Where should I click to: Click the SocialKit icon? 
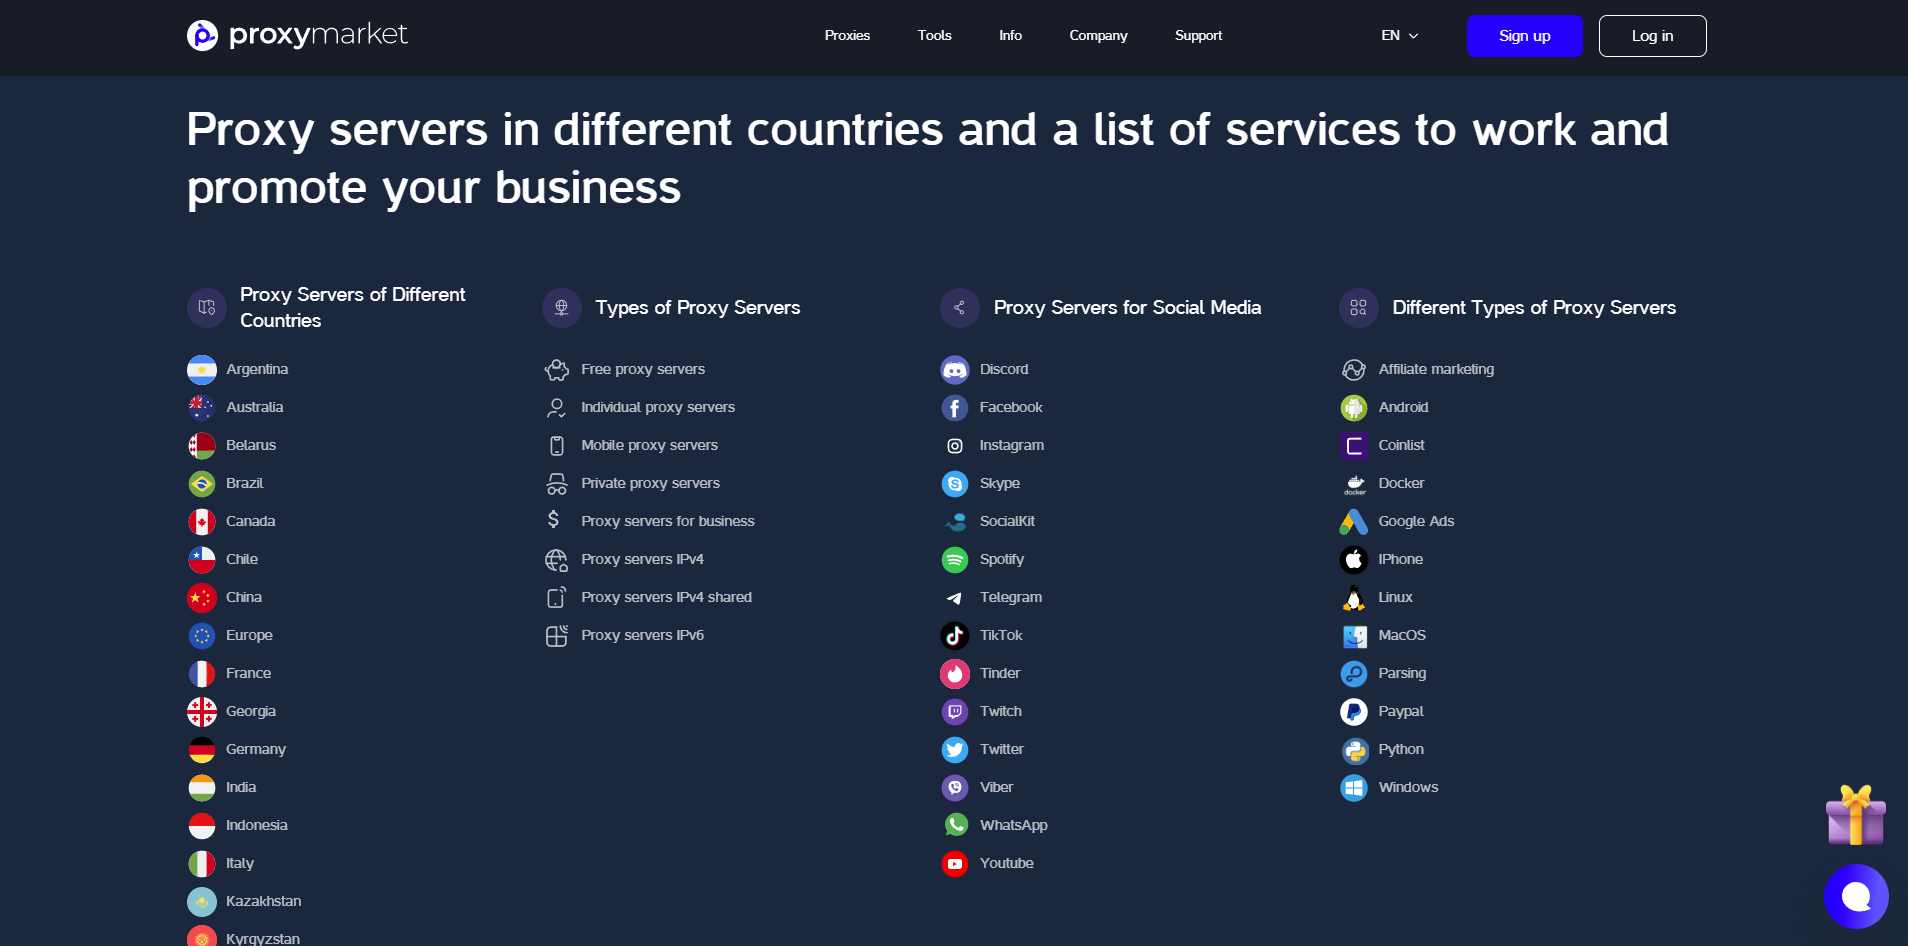(956, 522)
